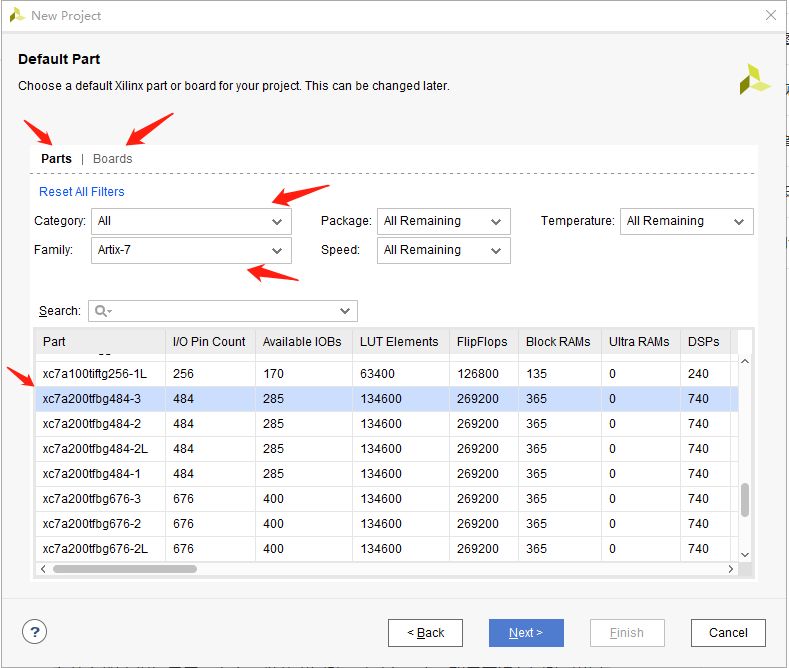Sort by LUT Elements column header
789x668 pixels.
(401, 342)
